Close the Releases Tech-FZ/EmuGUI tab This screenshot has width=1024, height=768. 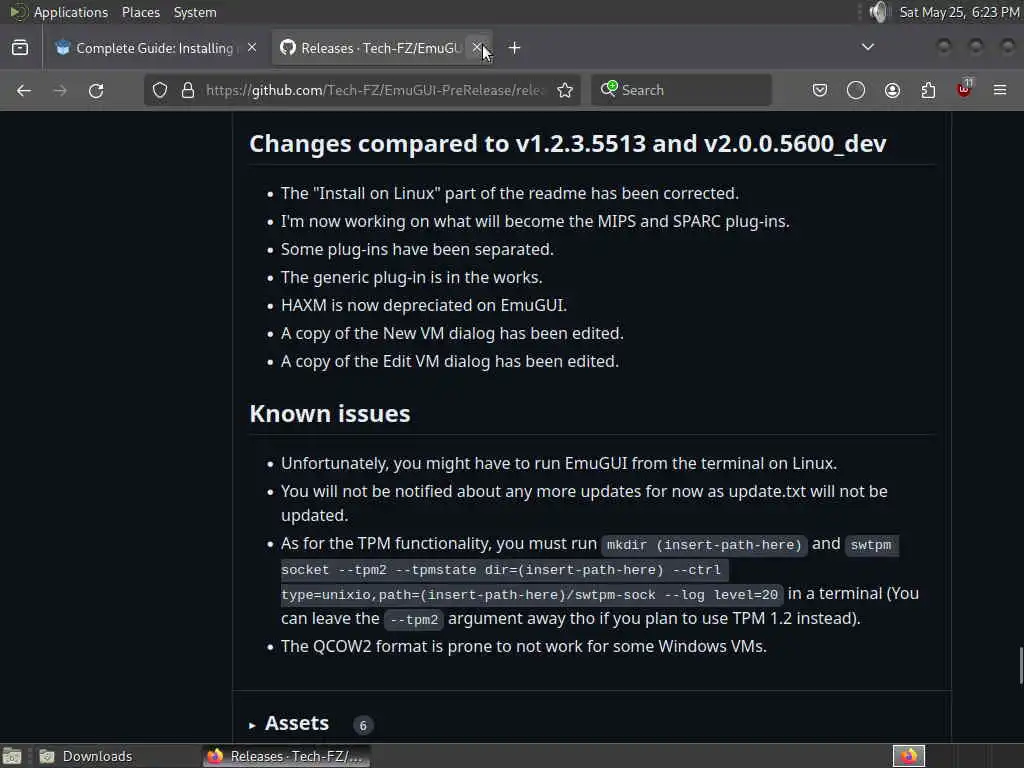(477, 48)
